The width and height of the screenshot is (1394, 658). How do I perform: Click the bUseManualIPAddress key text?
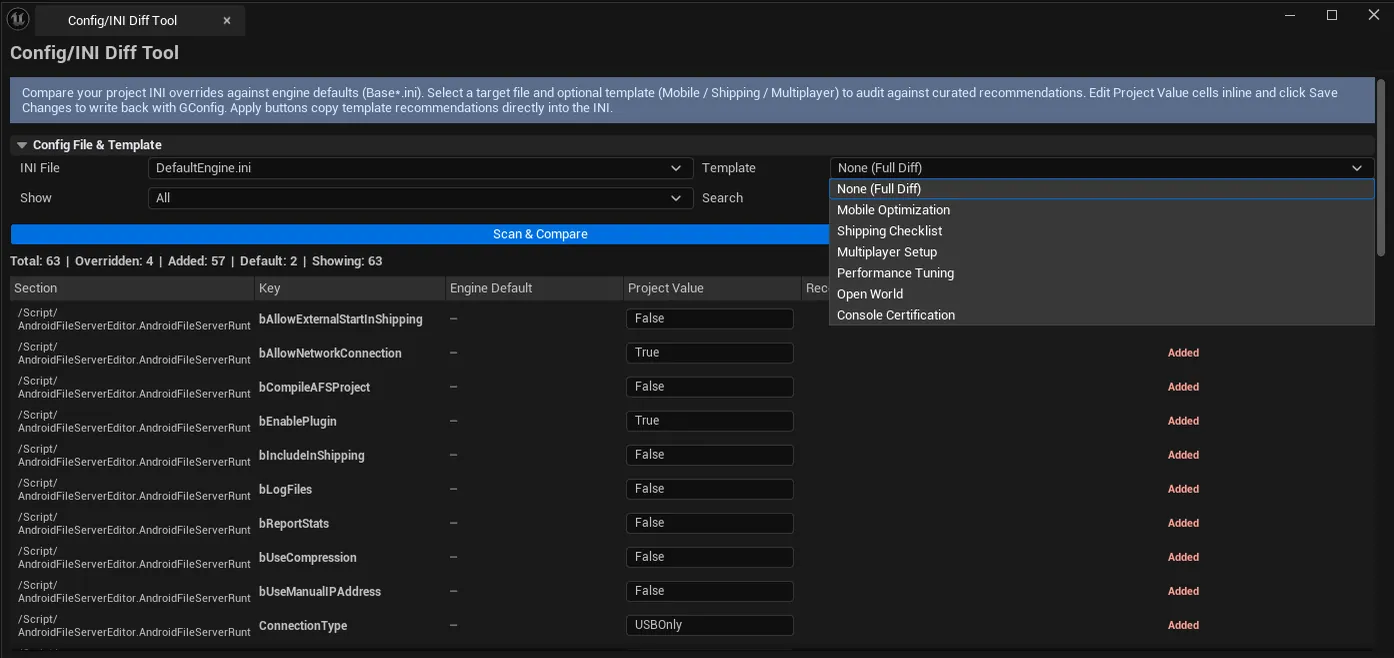pos(320,591)
